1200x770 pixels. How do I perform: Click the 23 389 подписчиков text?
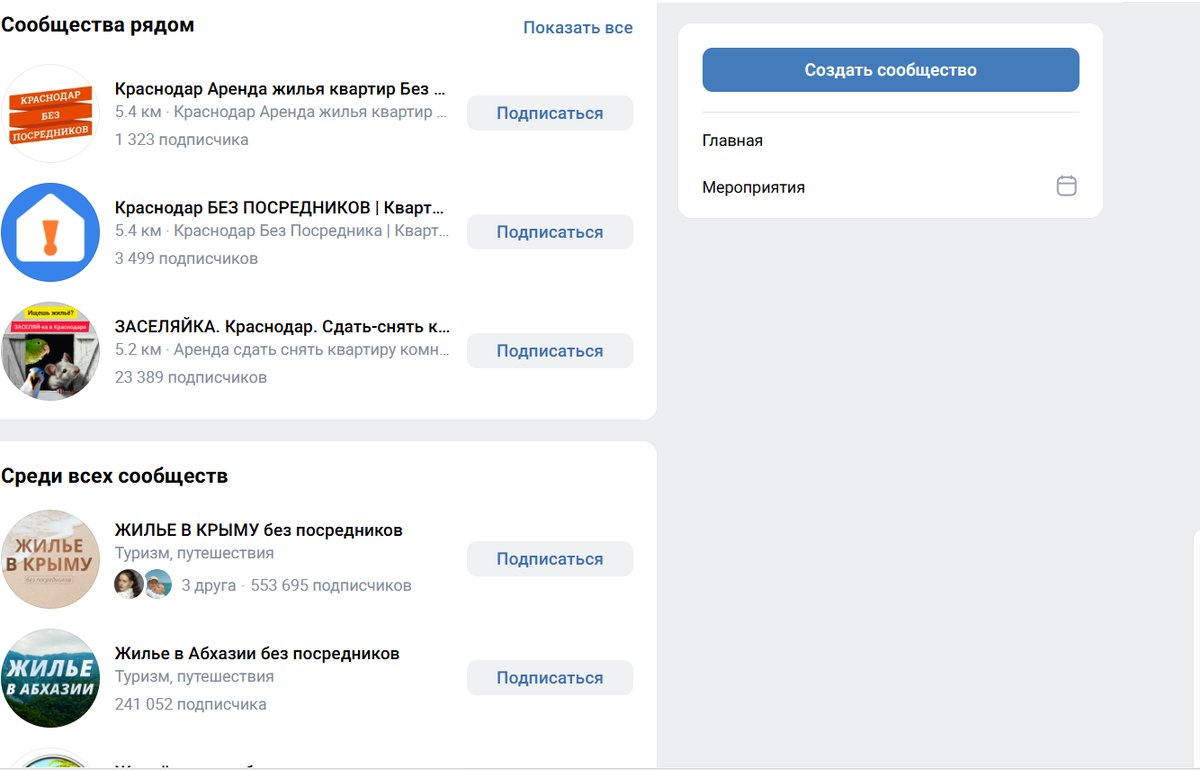click(x=191, y=378)
